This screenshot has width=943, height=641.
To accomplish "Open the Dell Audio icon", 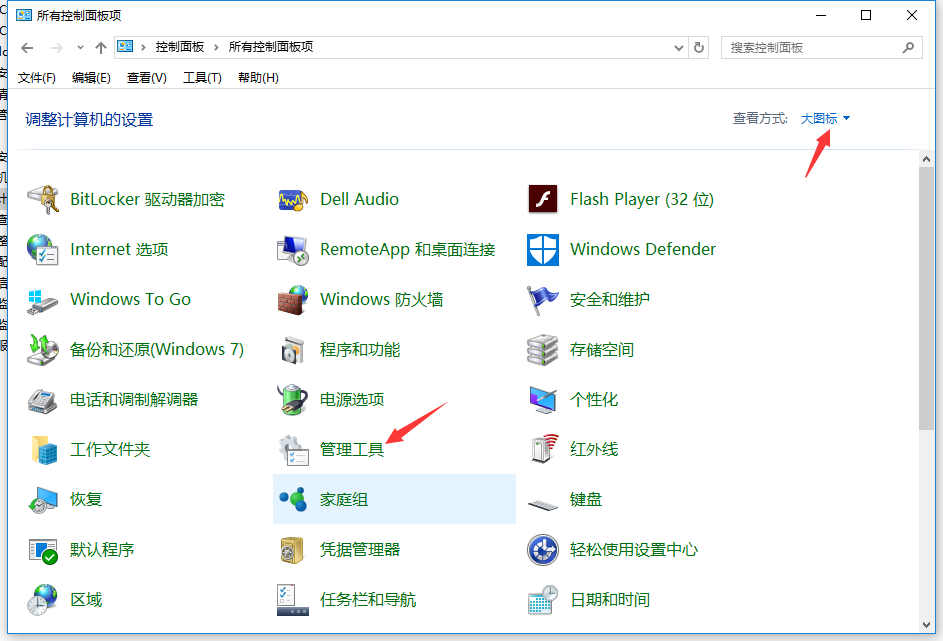I will pyautogui.click(x=293, y=200).
